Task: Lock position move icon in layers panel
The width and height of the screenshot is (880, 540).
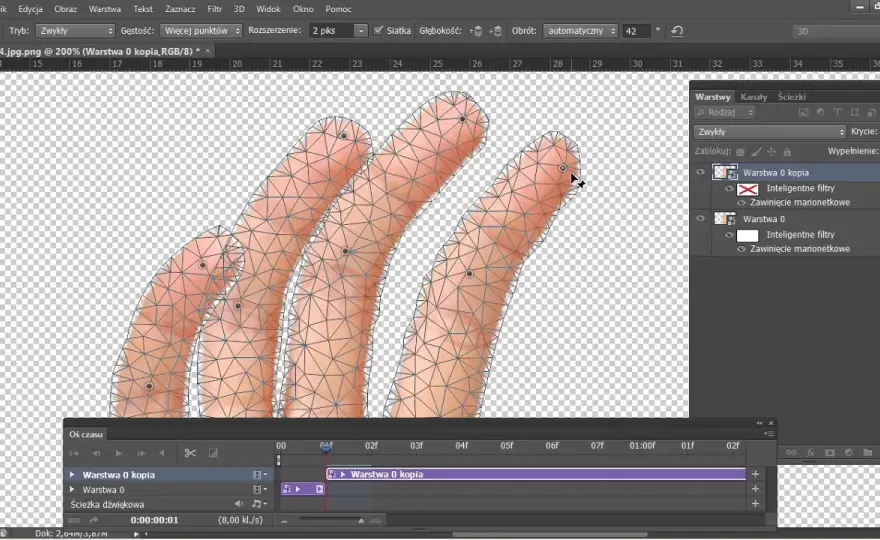Action: pyautogui.click(x=772, y=152)
